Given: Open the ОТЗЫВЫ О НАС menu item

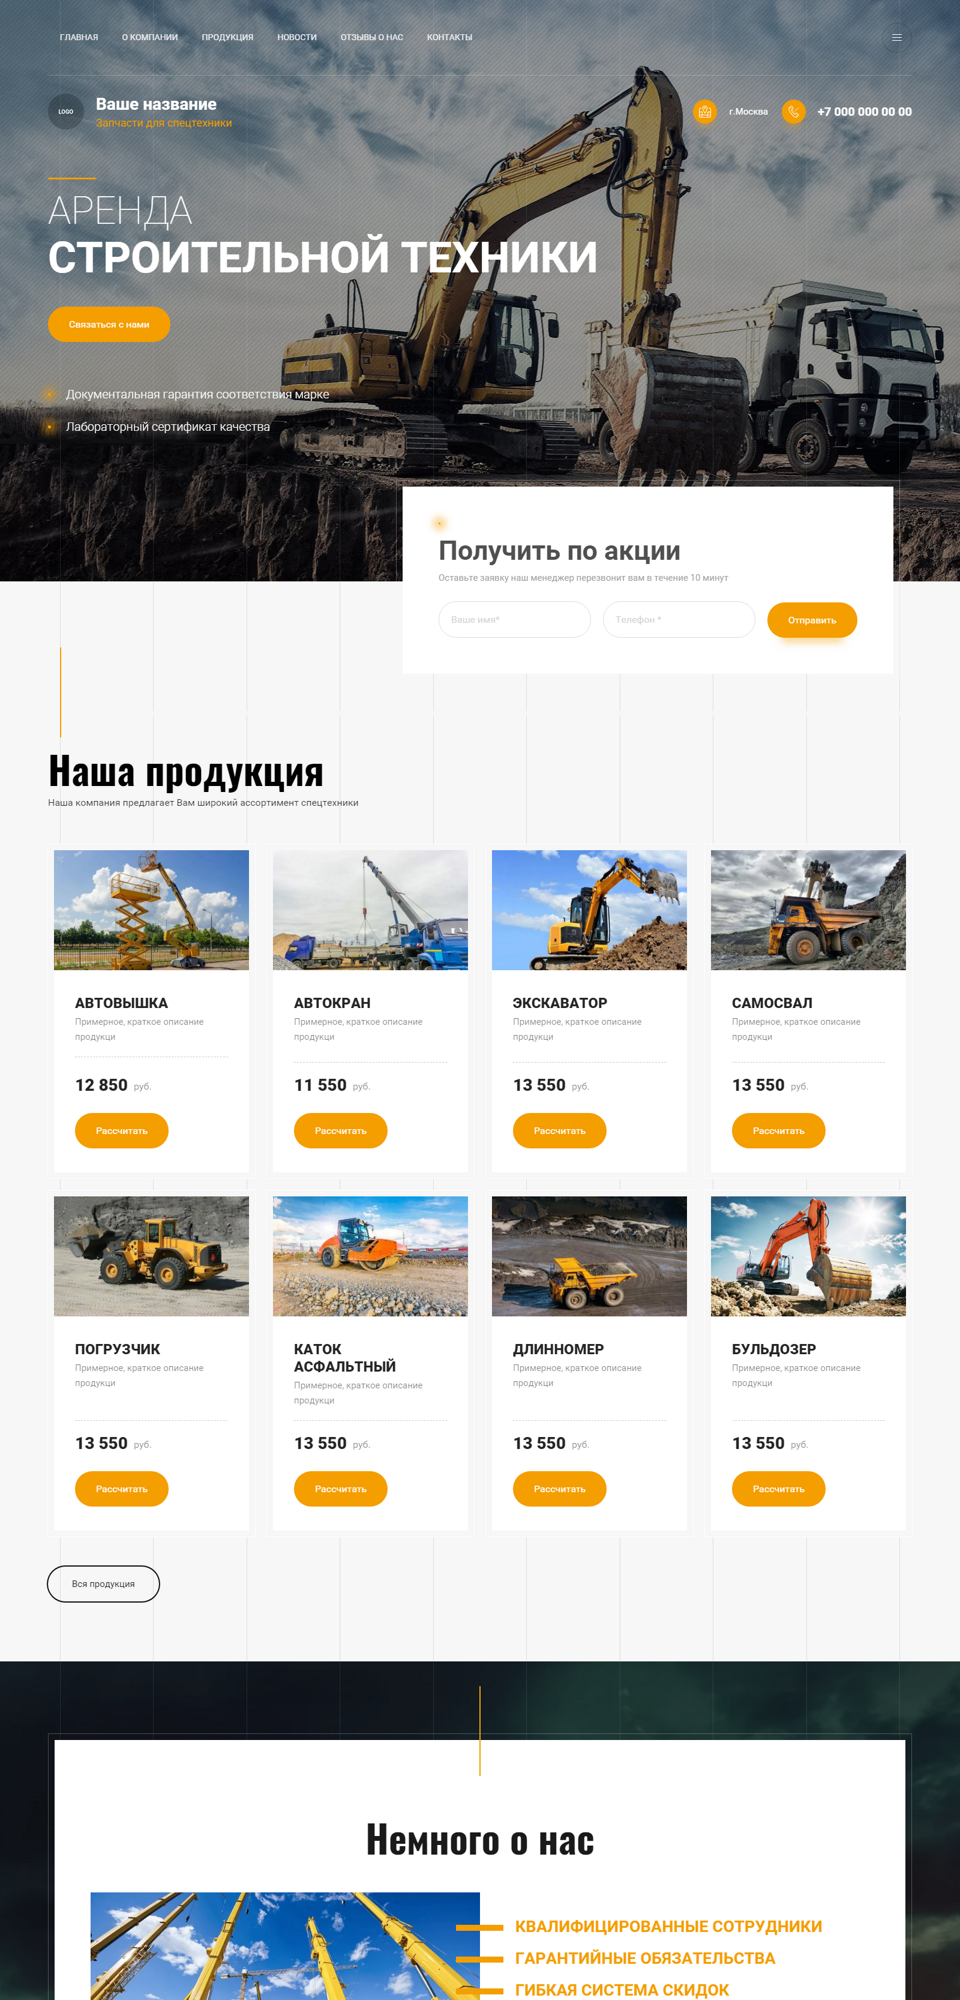Looking at the screenshot, I should coord(372,37).
